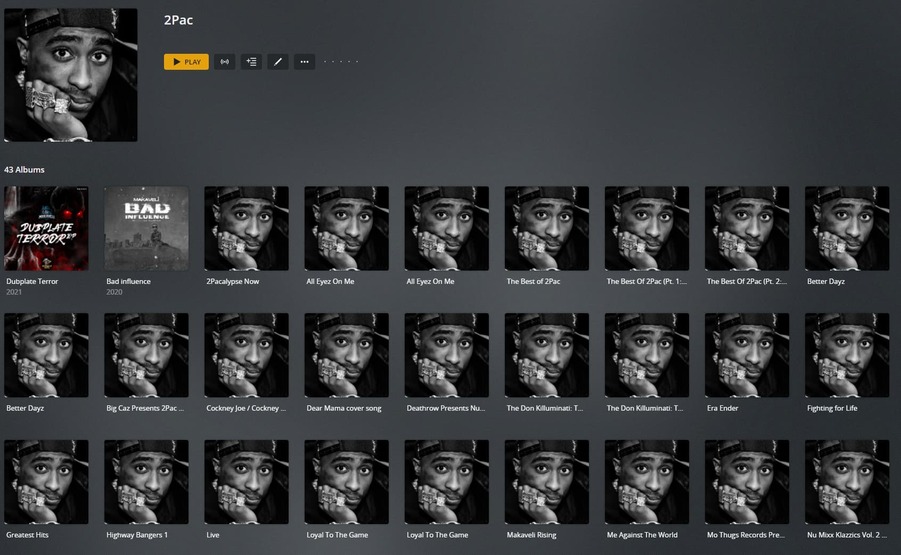Edit artist metadata with the pencil icon
The width and height of the screenshot is (901, 555).
[x=278, y=61]
